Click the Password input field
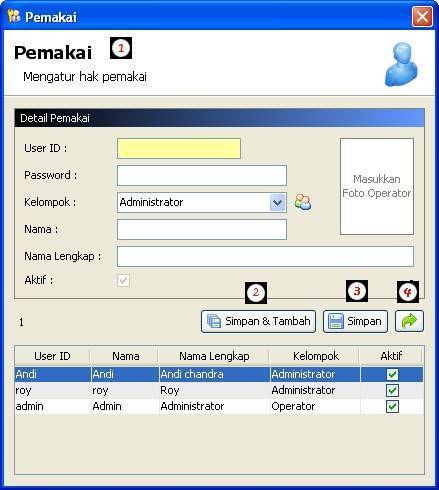The height and width of the screenshot is (490, 439). (x=202, y=175)
